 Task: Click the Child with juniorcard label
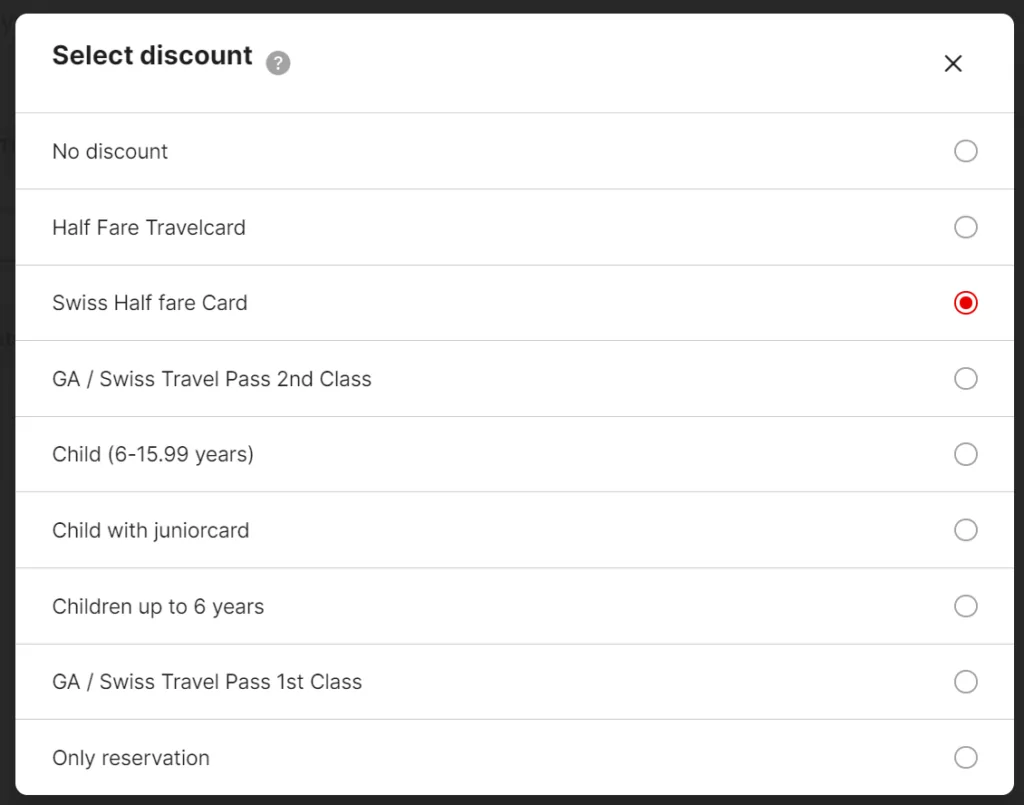[151, 531]
